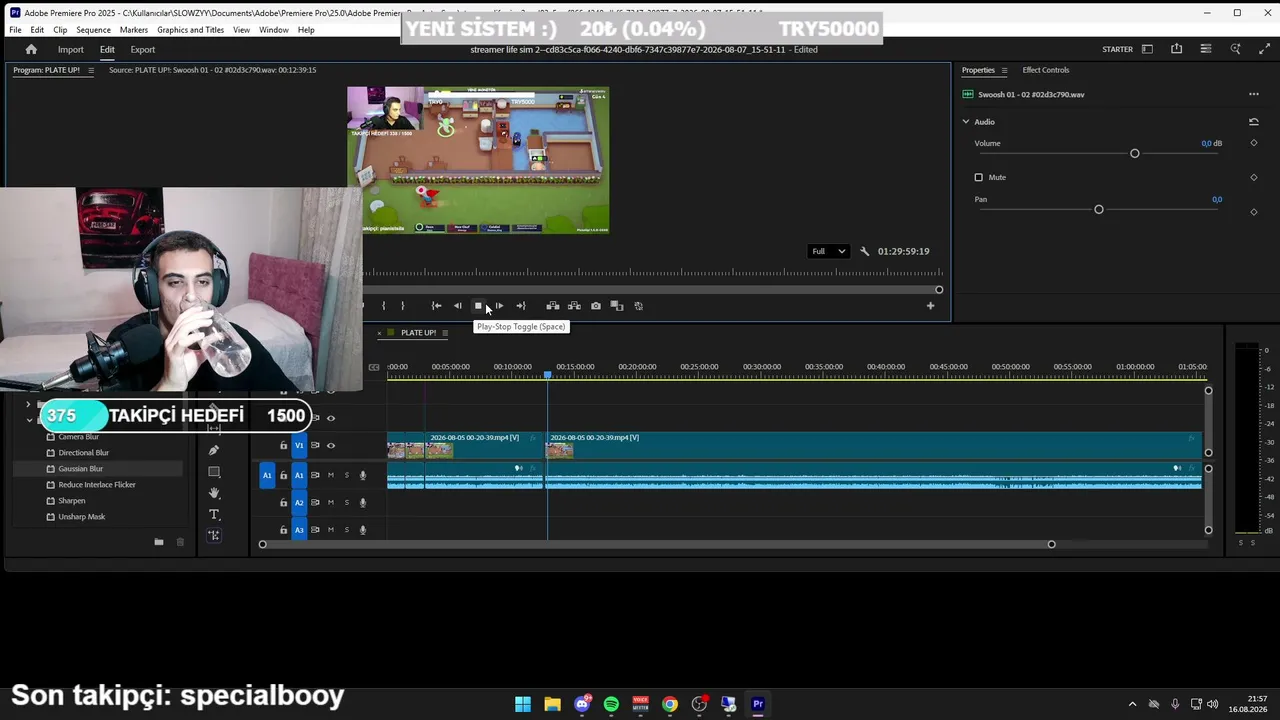This screenshot has height=720, width=1280.
Task: Jump to the Out point
Action: tap(521, 306)
